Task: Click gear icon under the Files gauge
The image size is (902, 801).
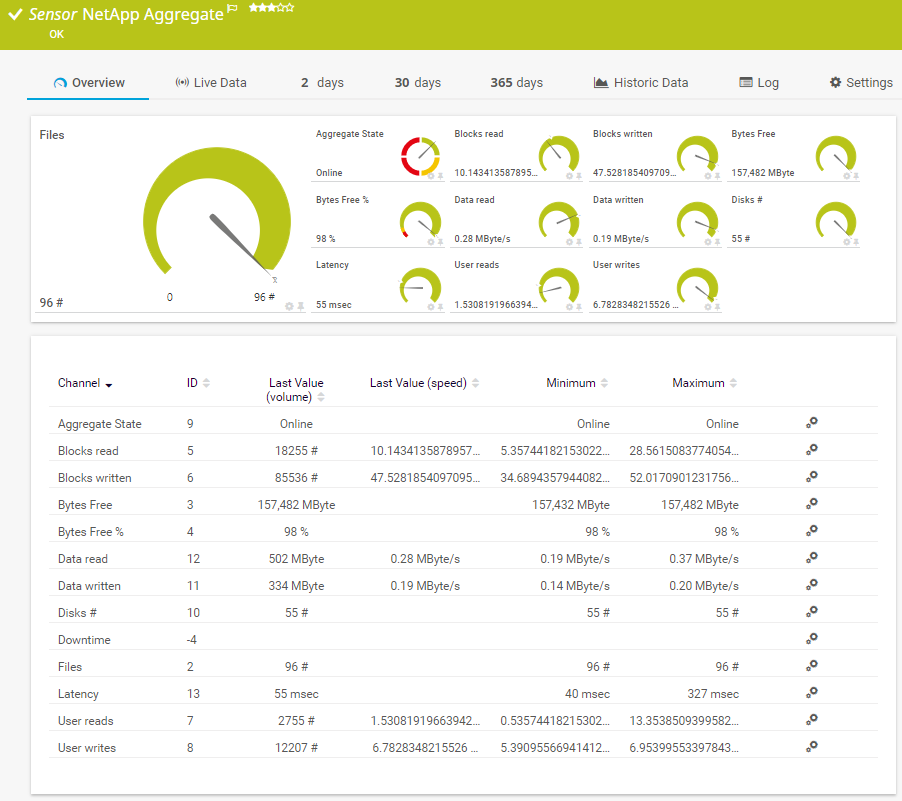Action: tap(289, 306)
